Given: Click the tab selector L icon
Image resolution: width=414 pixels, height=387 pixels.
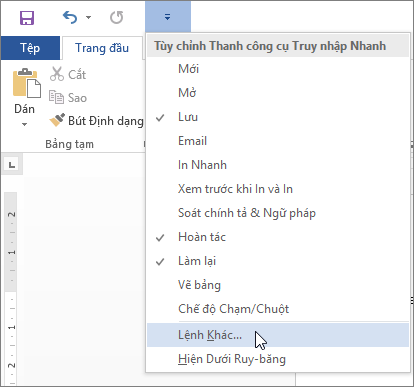Looking at the screenshot, I should pyautogui.click(x=12, y=164).
